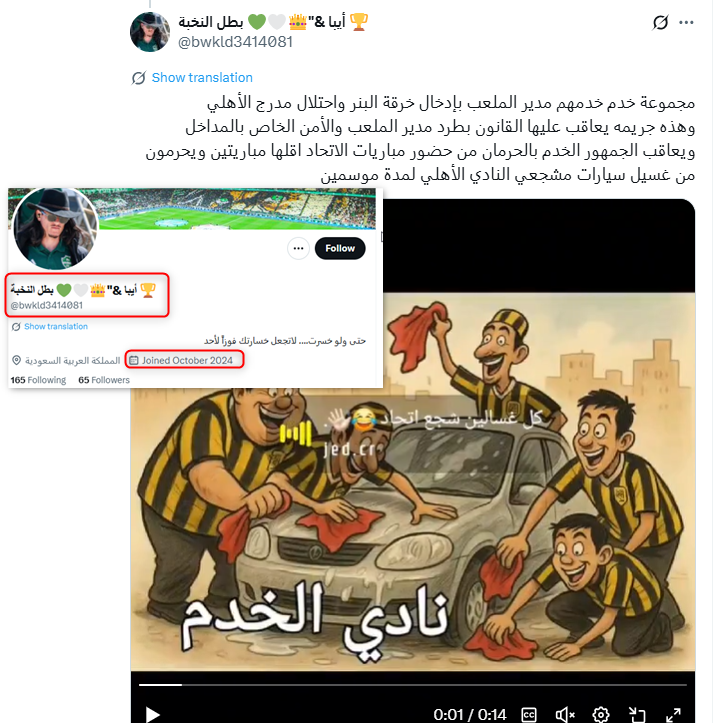This screenshot has width=719, height=723.
Task: Seek on the video progress bar
Action: [413, 685]
